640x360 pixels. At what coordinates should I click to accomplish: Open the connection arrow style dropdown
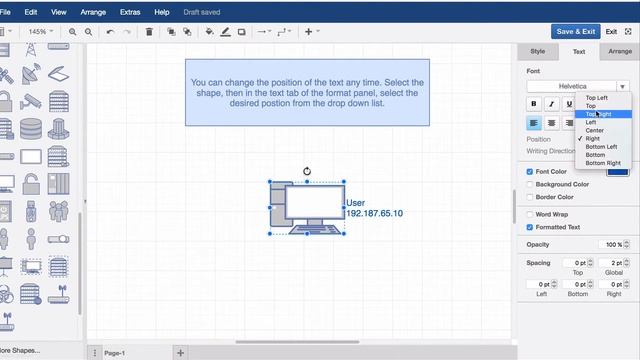coord(264,31)
